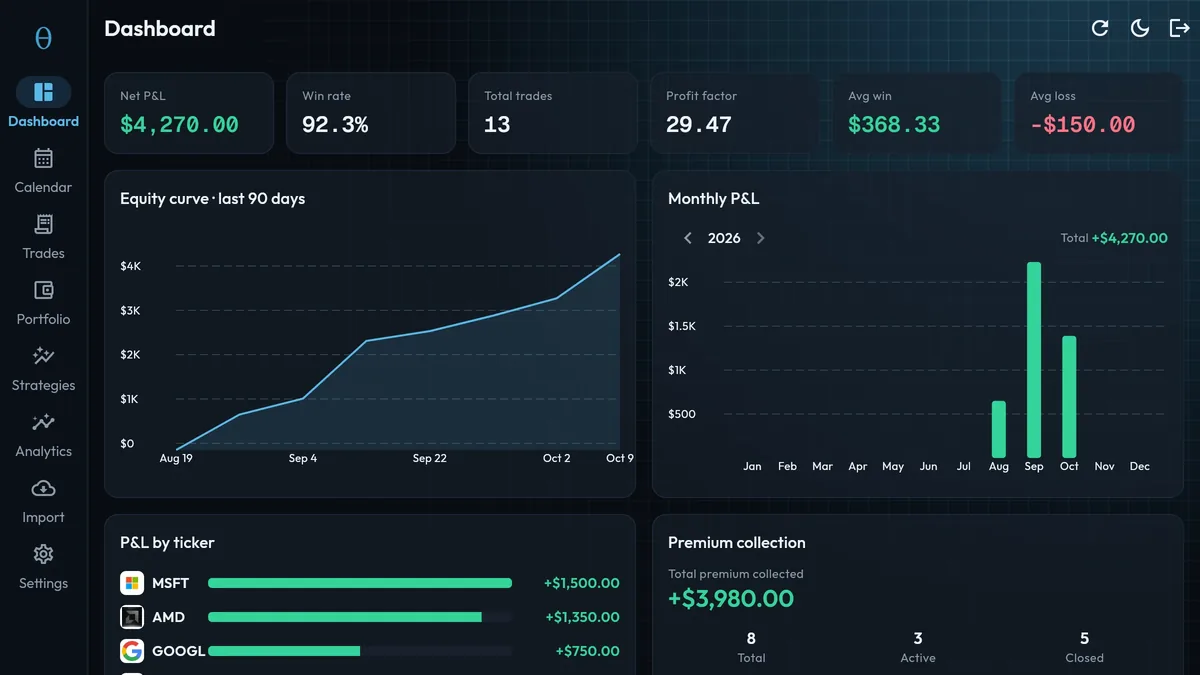Click the Oct 2 axis label

click(557, 458)
